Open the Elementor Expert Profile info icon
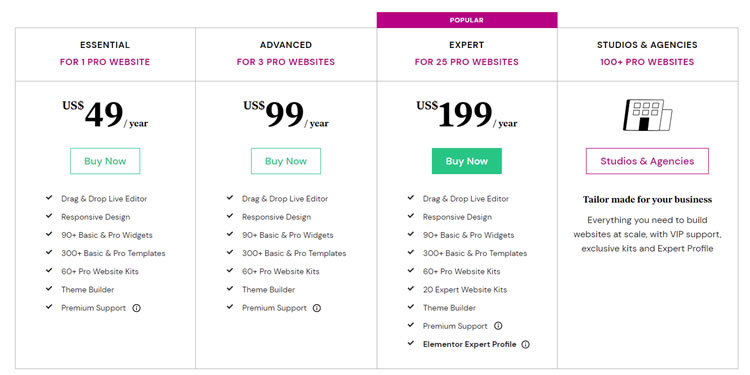750x375 pixels. 526,344
